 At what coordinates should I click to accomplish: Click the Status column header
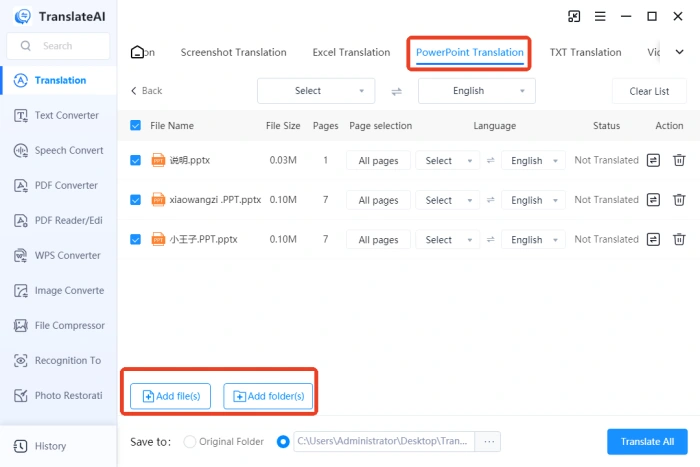(x=606, y=126)
